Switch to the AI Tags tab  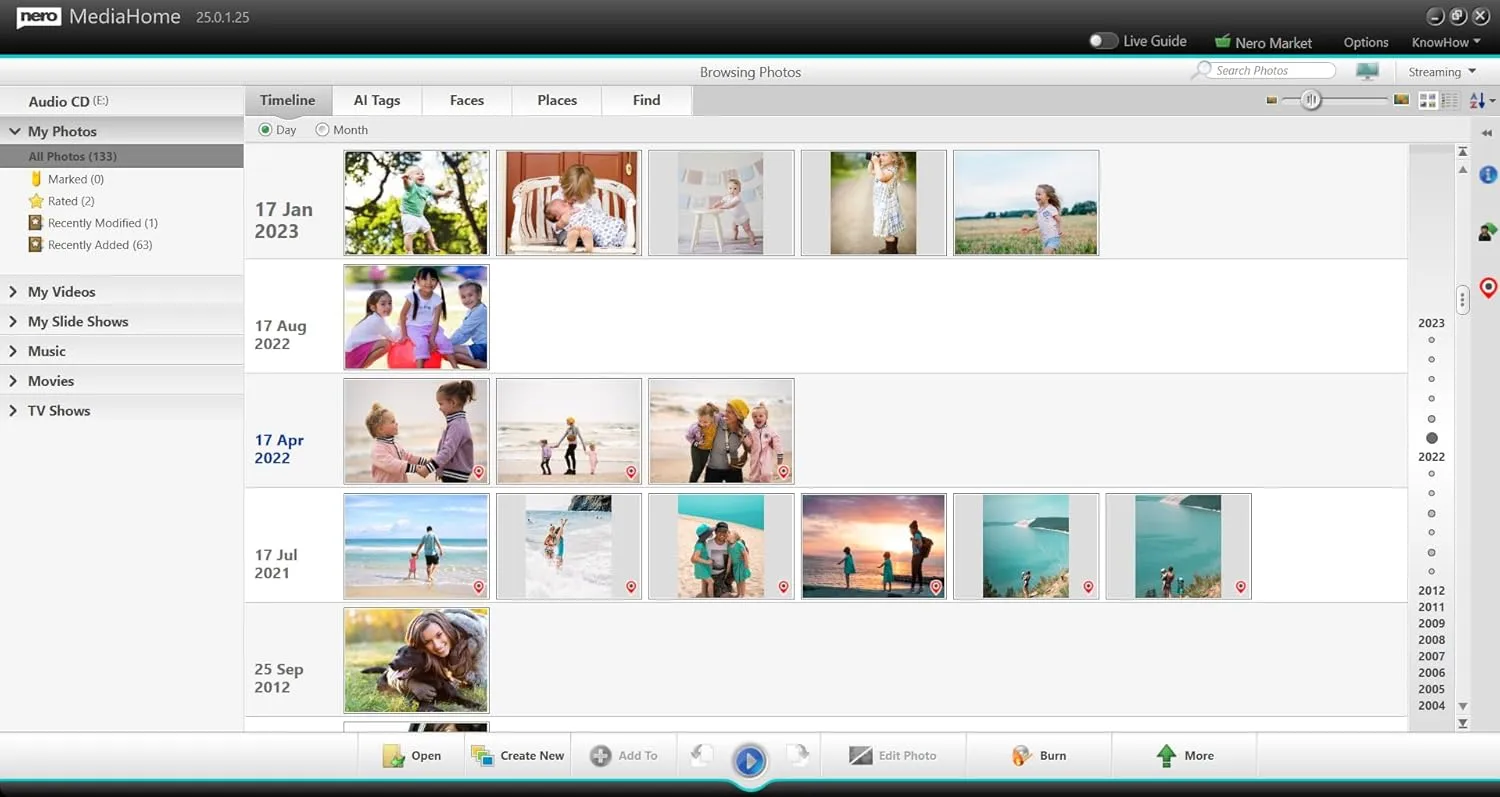pos(377,100)
